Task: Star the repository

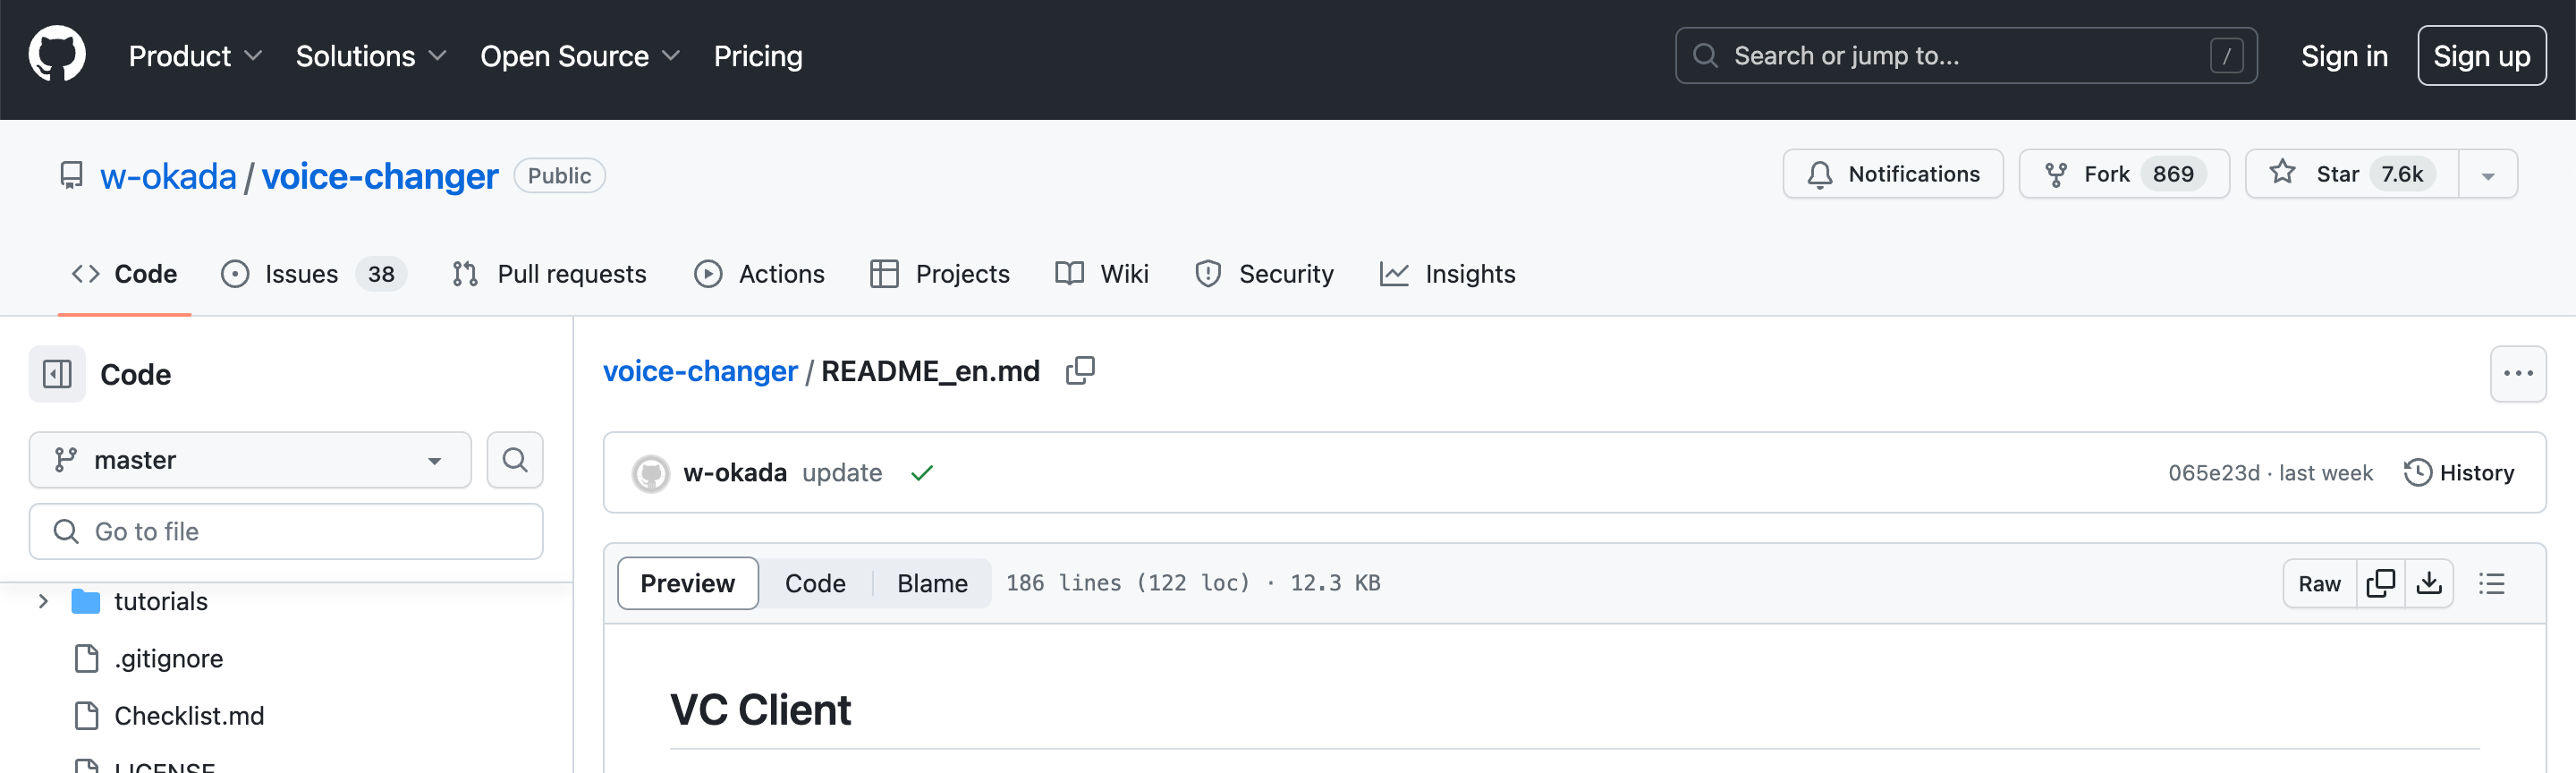Action: point(2351,174)
